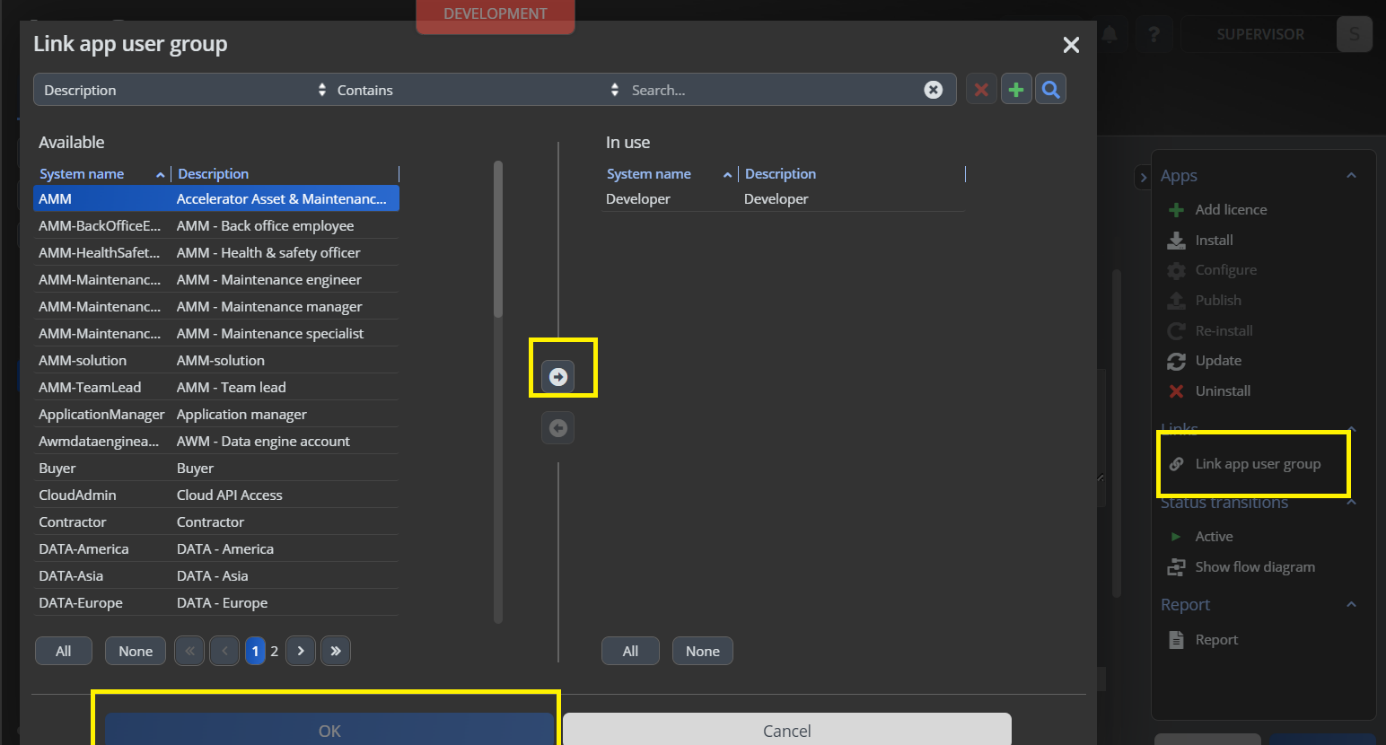Select the Contractor row
1386x745 pixels.
[x=216, y=523]
